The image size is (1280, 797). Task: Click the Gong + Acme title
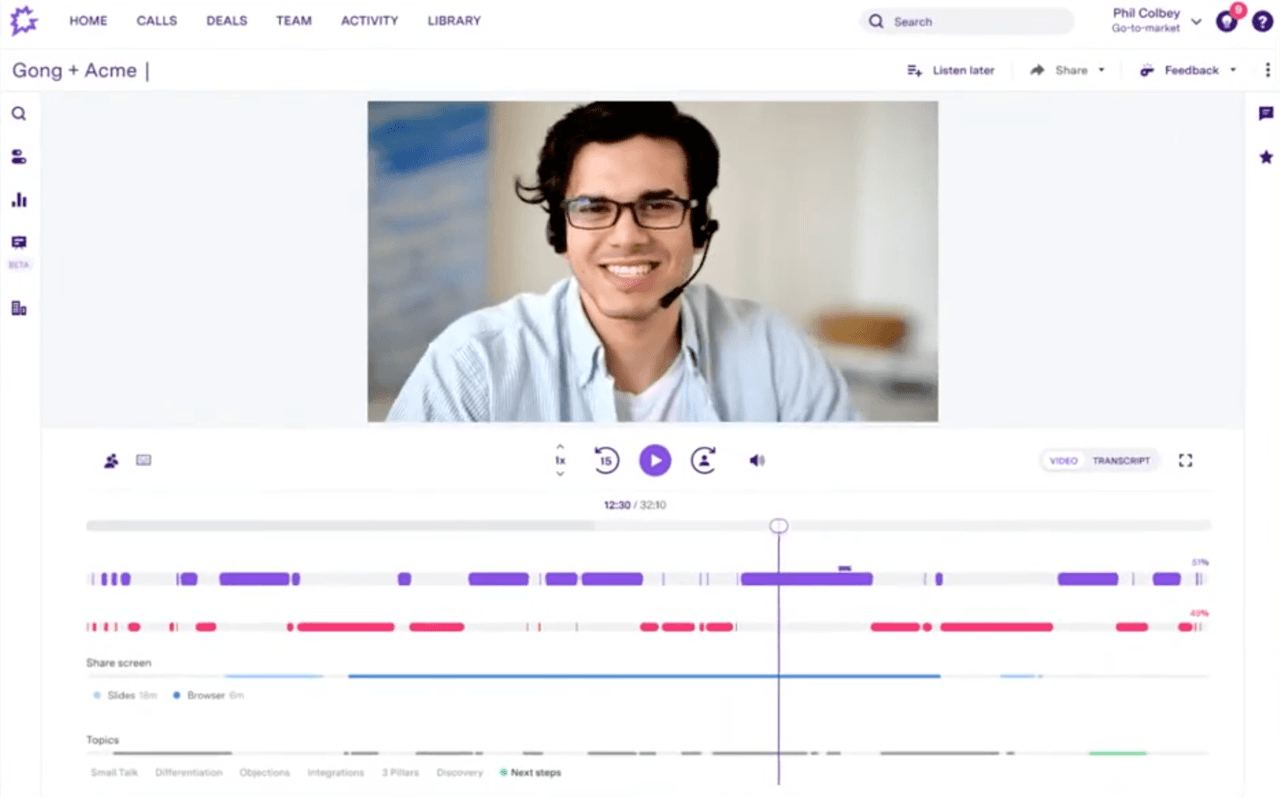(75, 70)
